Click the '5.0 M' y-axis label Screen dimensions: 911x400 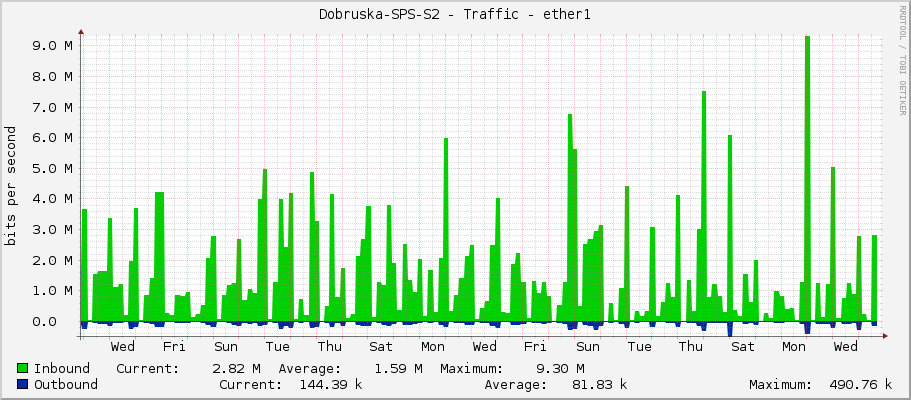tap(53, 168)
